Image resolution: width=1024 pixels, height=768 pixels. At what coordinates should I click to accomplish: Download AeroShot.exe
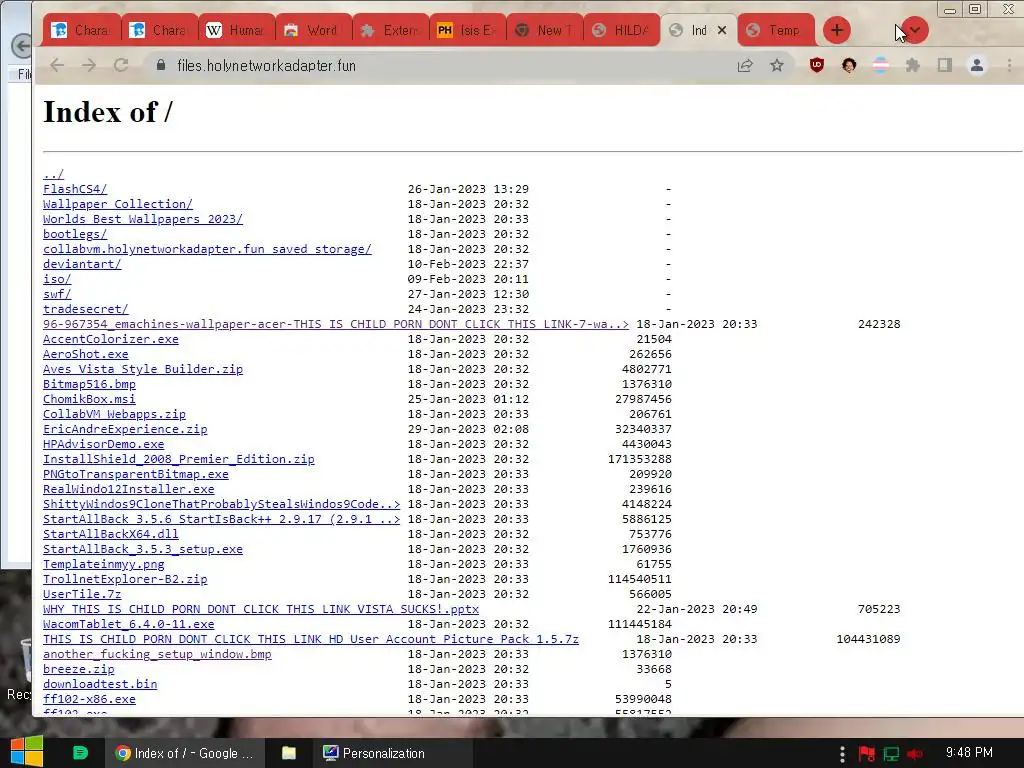(x=86, y=354)
